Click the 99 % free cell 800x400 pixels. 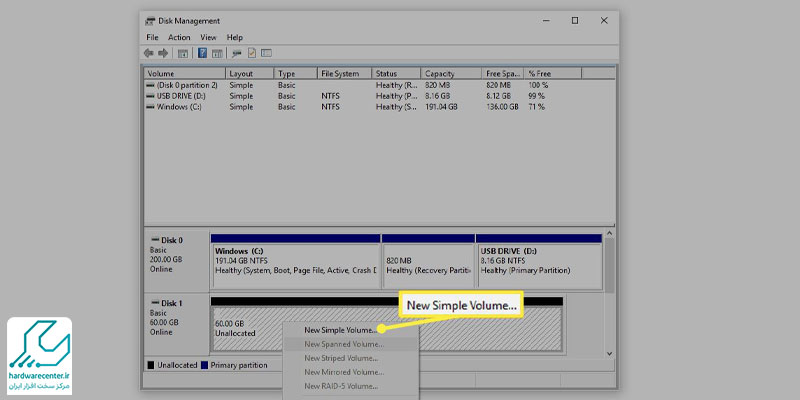[537, 96]
